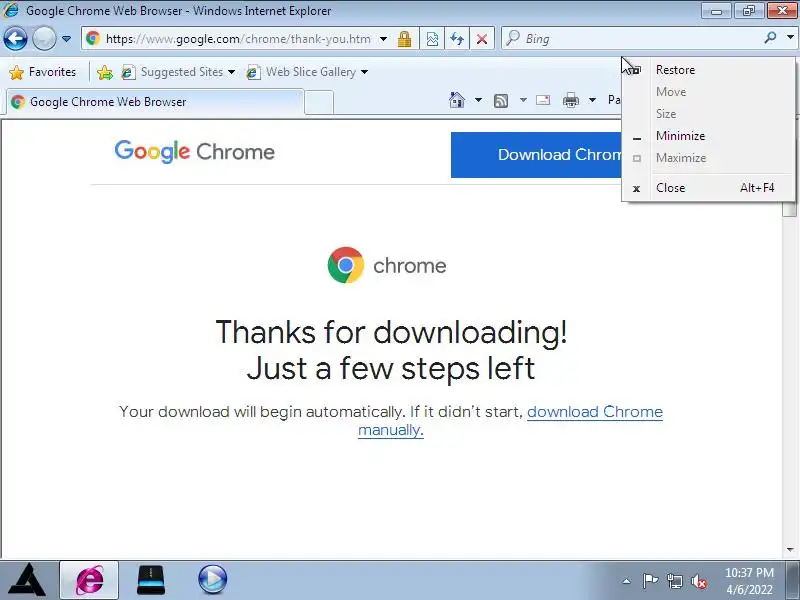Click the taskbar clock 10:37 PM

[749, 573]
